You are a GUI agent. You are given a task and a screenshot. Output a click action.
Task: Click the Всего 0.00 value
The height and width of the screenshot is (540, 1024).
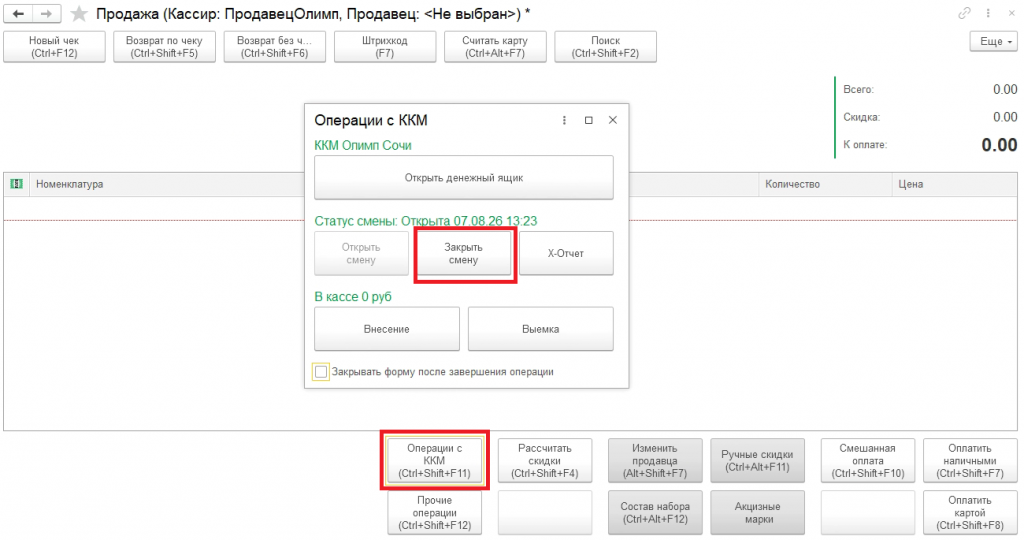click(1005, 89)
